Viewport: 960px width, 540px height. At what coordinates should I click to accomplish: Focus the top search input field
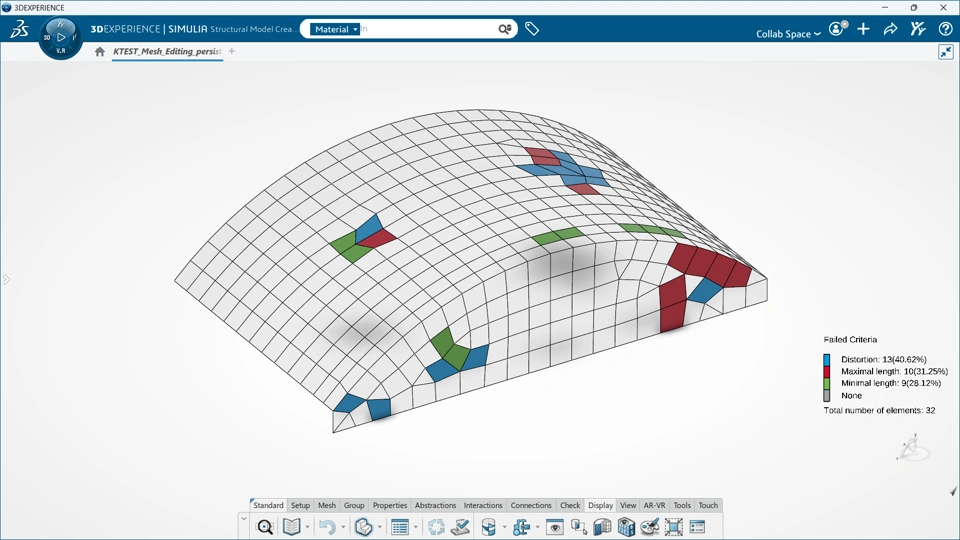pyautogui.click(x=429, y=29)
